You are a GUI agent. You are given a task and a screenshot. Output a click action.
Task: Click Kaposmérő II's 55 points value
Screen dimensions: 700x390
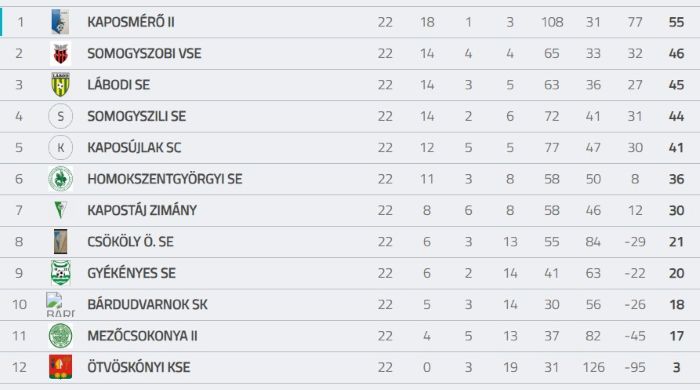tap(676, 22)
